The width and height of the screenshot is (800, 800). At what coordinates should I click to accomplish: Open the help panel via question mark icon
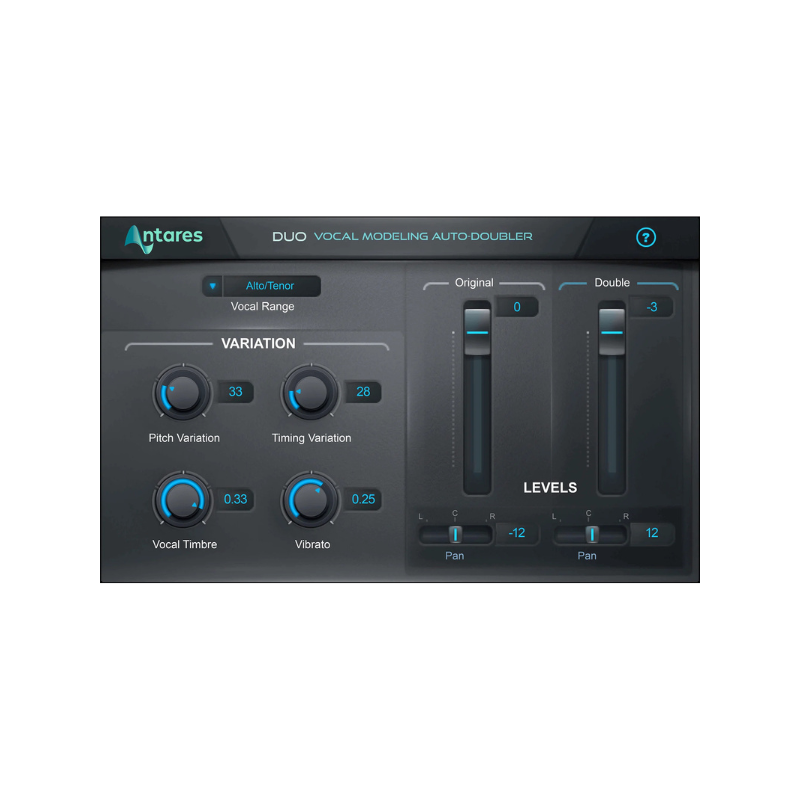click(646, 238)
